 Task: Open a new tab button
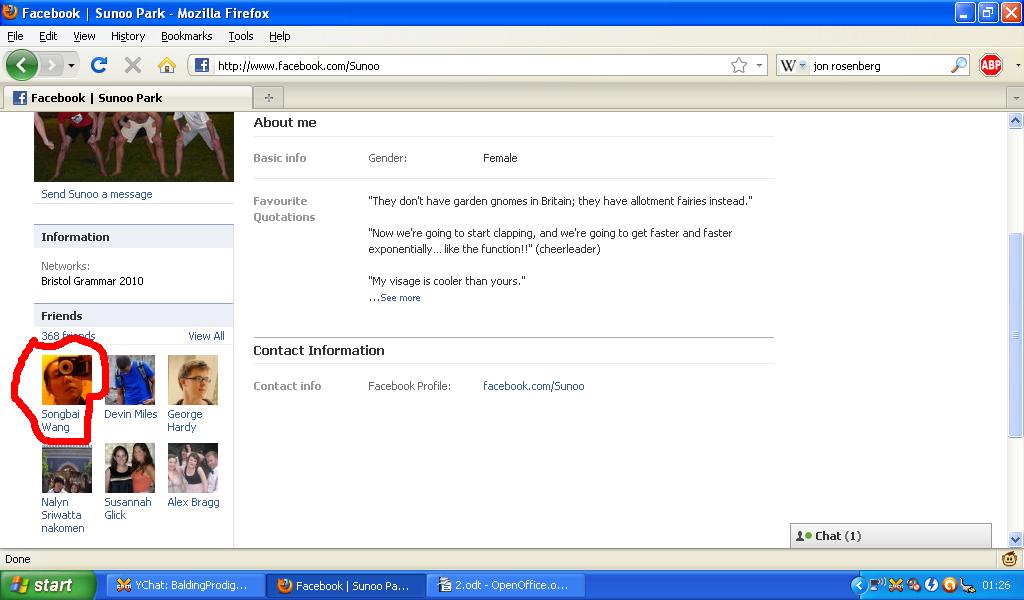pos(268,97)
